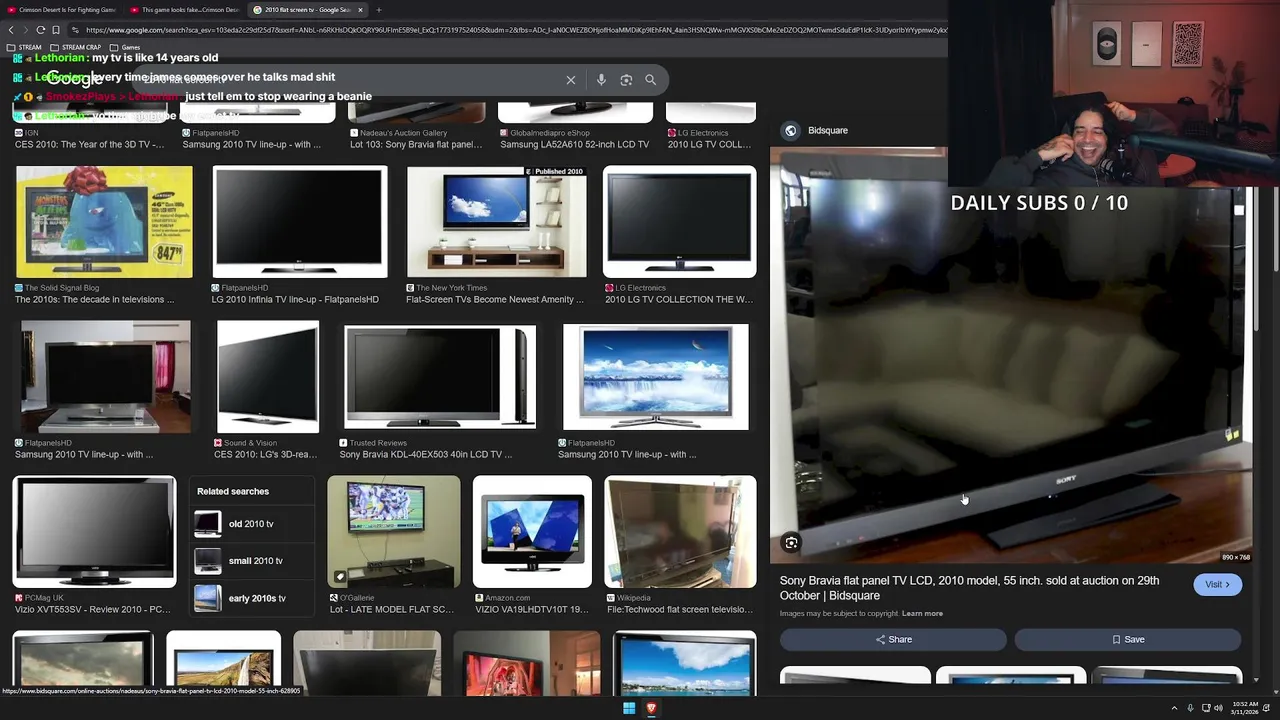The image size is (1280, 720).
Task: Click 'Lot 103: Sony Bravia flat panel' caption
Action: point(415,144)
